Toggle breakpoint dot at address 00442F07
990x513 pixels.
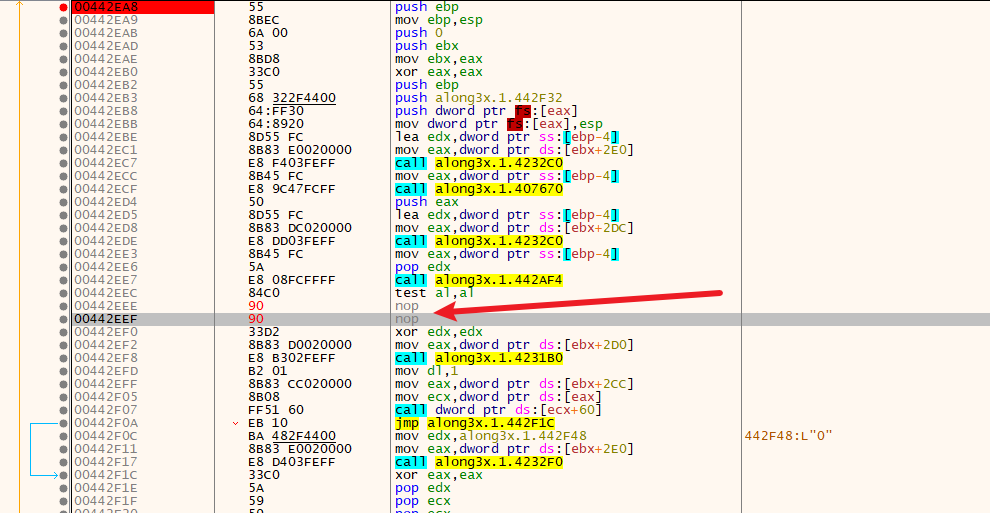point(63,410)
